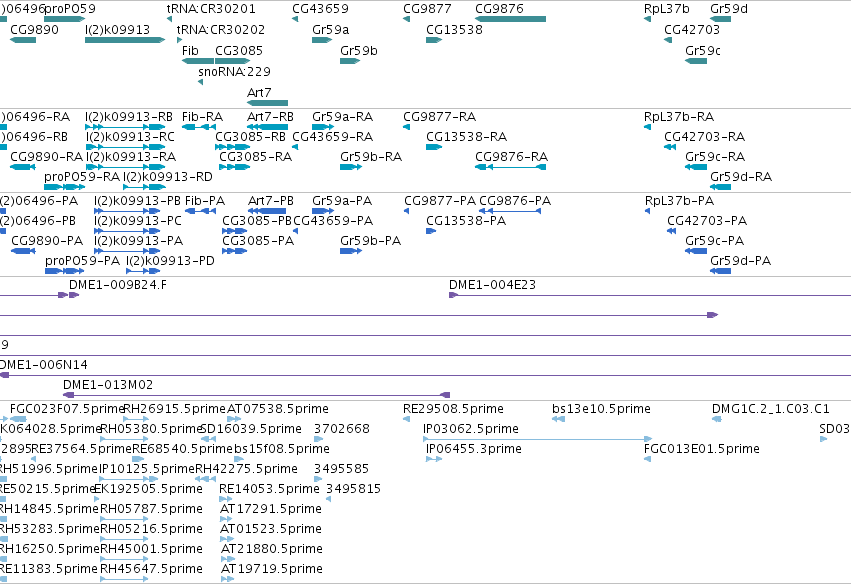The width and height of the screenshot is (851, 584).
Task: Select the Art7-RB transcript
Action: (x=267, y=127)
